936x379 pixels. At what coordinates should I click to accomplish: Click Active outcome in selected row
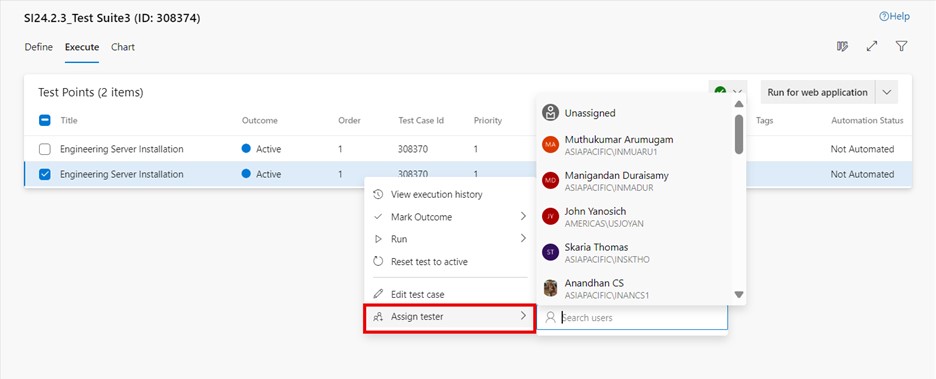click(x=261, y=174)
